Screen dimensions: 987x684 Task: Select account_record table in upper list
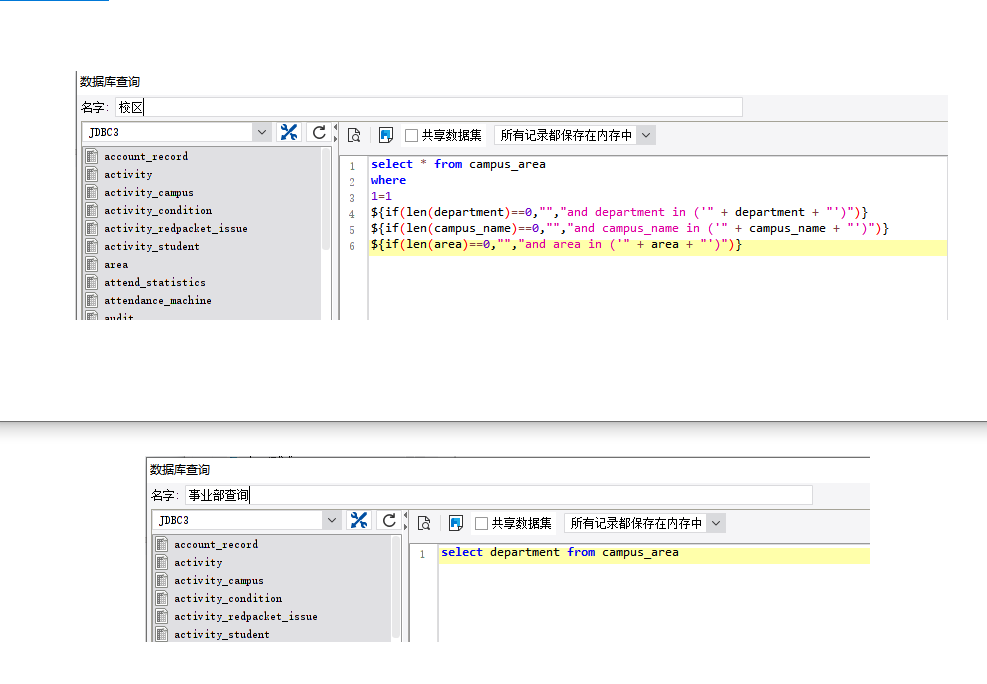tap(146, 156)
